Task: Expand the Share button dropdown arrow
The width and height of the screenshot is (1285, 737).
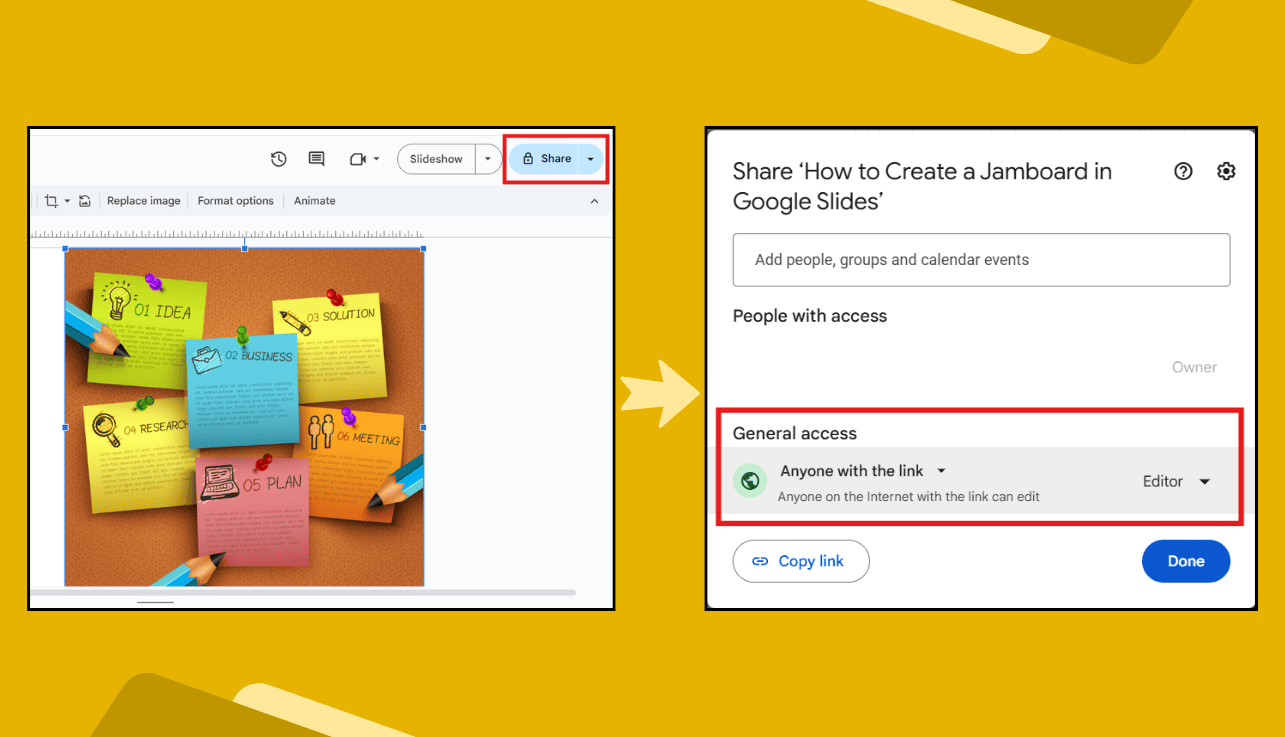Action: click(591, 158)
